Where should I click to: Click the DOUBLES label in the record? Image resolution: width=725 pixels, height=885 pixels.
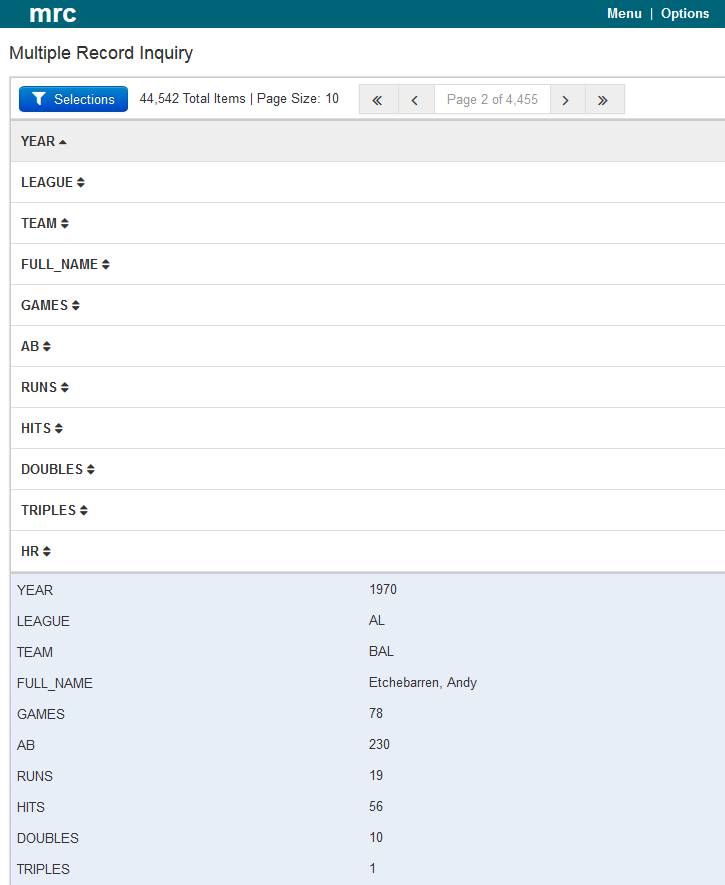click(48, 839)
